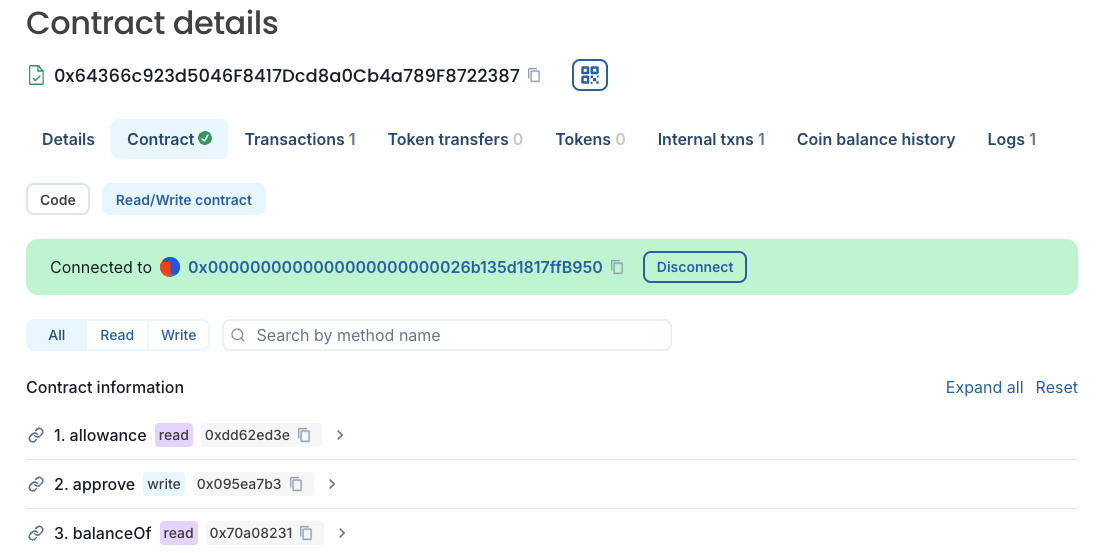
Task: Copy the connected wallet address
Action: pyautogui.click(x=618, y=267)
